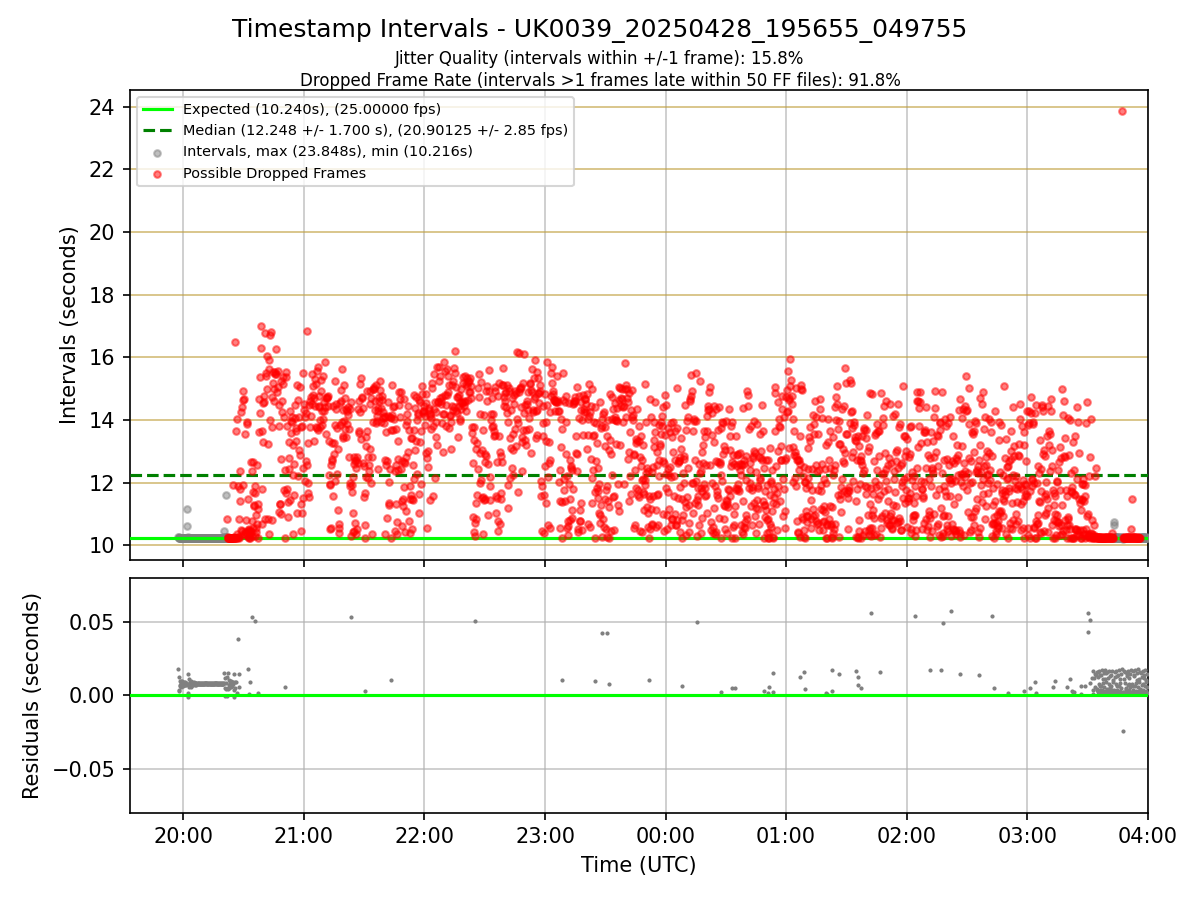Click the Expected (10.240s) legend entry
Image resolution: width=1200 pixels, height=900 pixels.
(312, 109)
